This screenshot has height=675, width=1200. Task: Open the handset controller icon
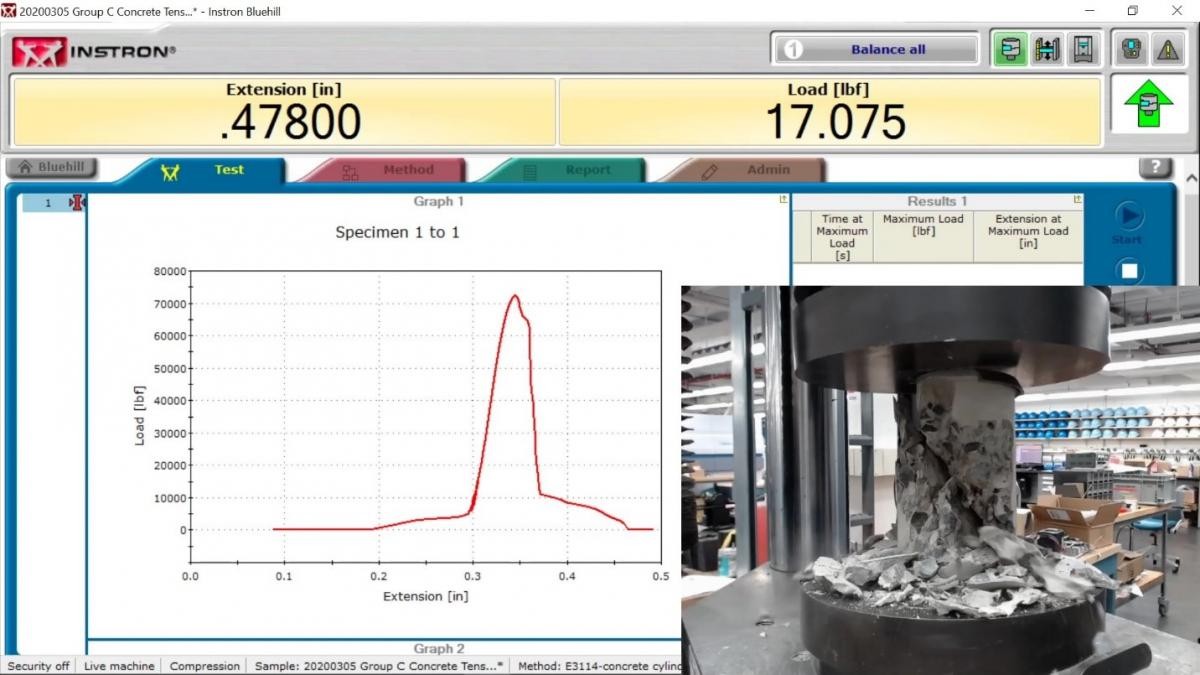(x=1132, y=49)
